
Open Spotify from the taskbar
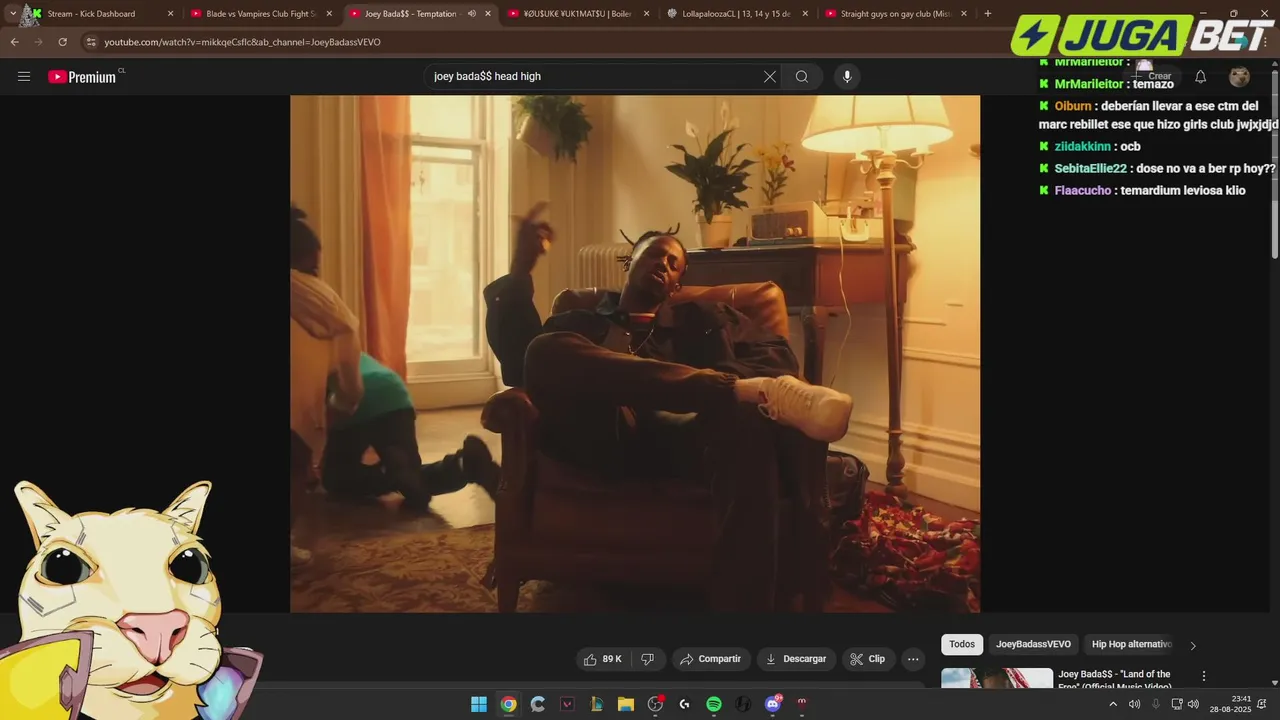[714, 704]
